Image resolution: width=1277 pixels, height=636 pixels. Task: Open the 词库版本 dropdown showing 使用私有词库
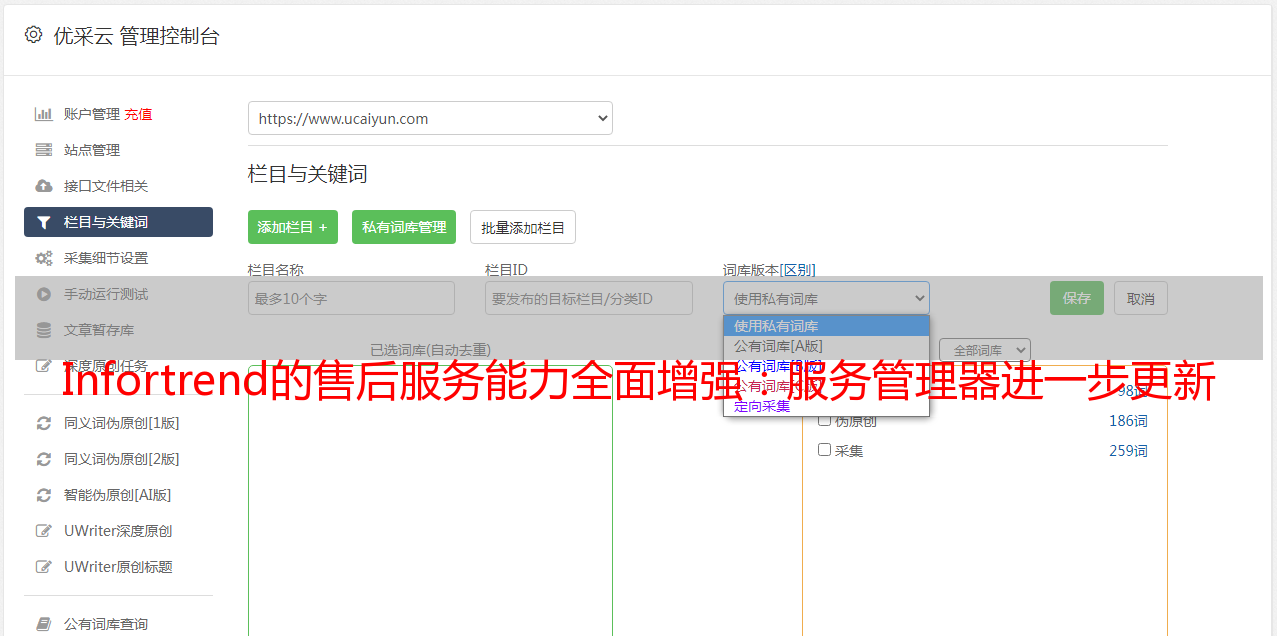[826, 298]
